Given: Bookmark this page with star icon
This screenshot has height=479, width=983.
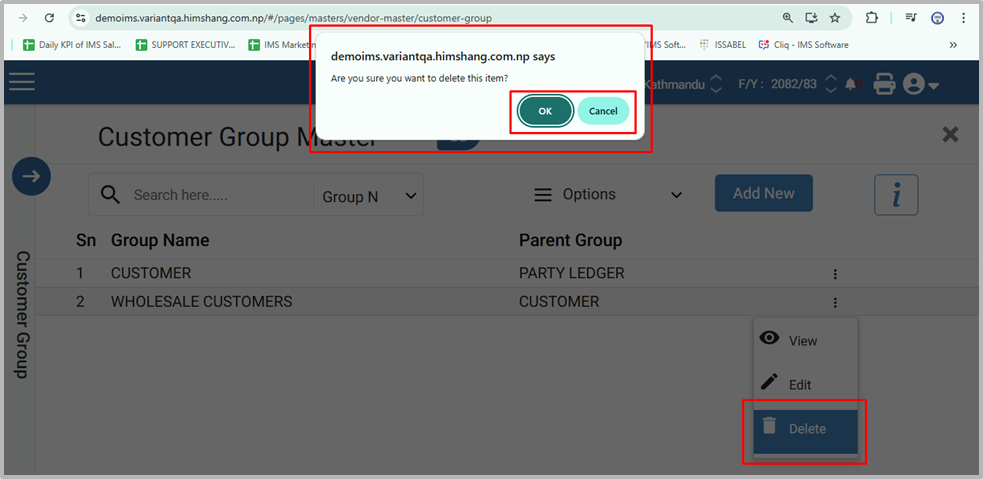Looking at the screenshot, I should click(835, 18).
